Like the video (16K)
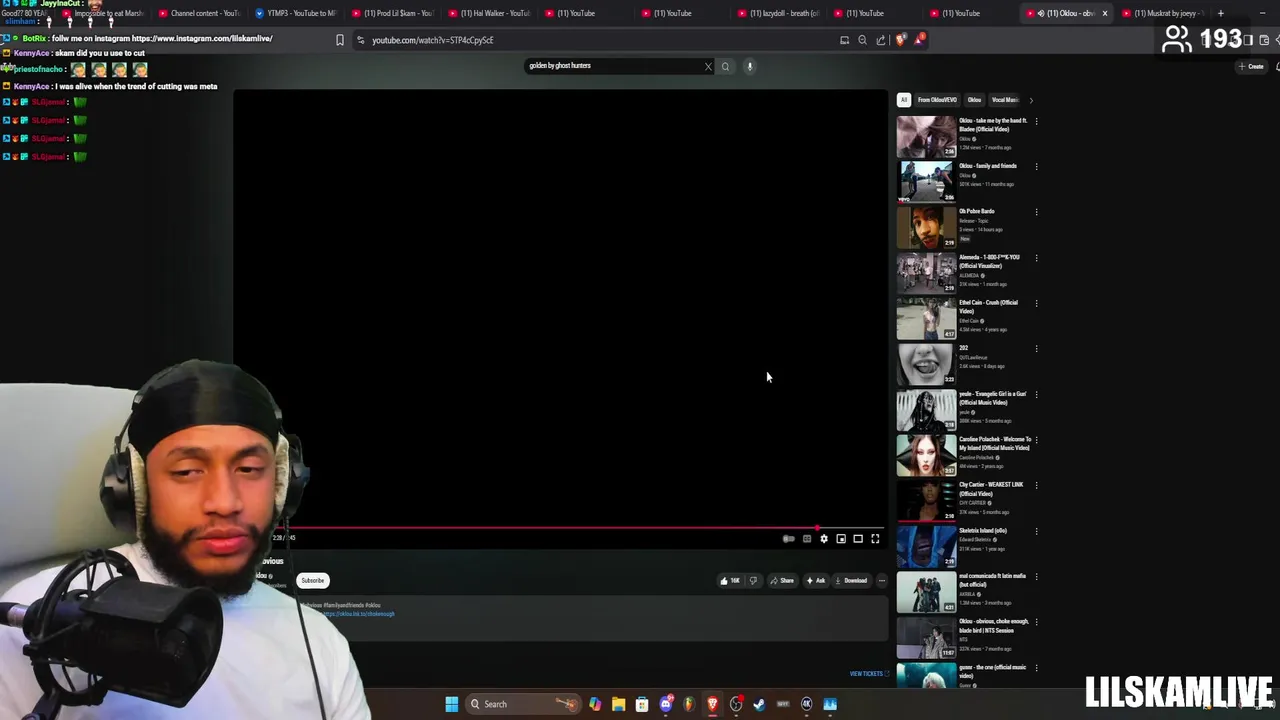The height and width of the screenshot is (720, 1280). [730, 580]
